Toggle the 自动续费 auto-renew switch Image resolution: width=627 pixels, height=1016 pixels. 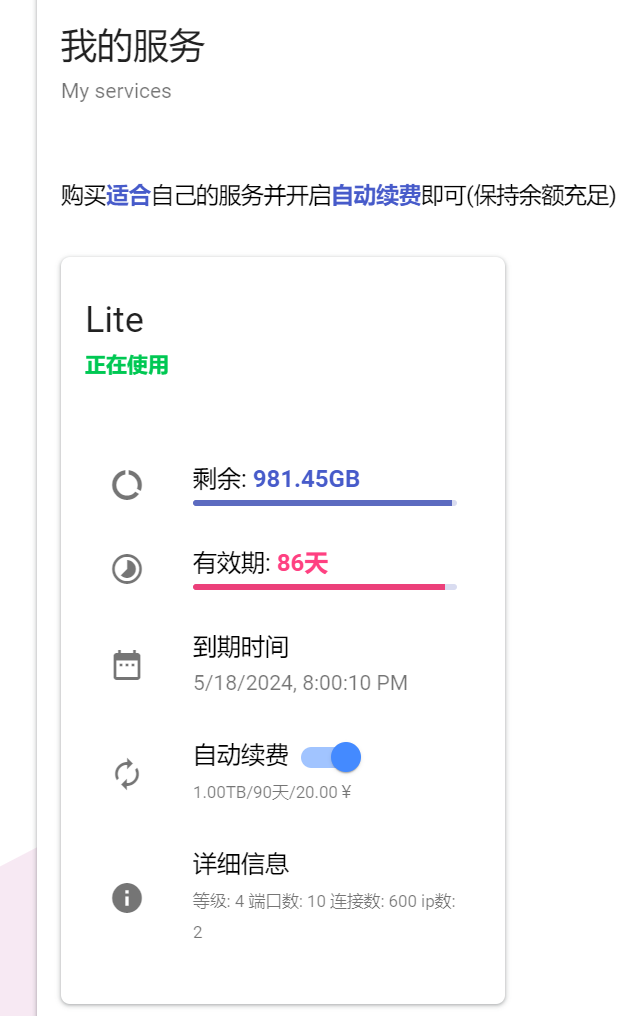pos(332,757)
